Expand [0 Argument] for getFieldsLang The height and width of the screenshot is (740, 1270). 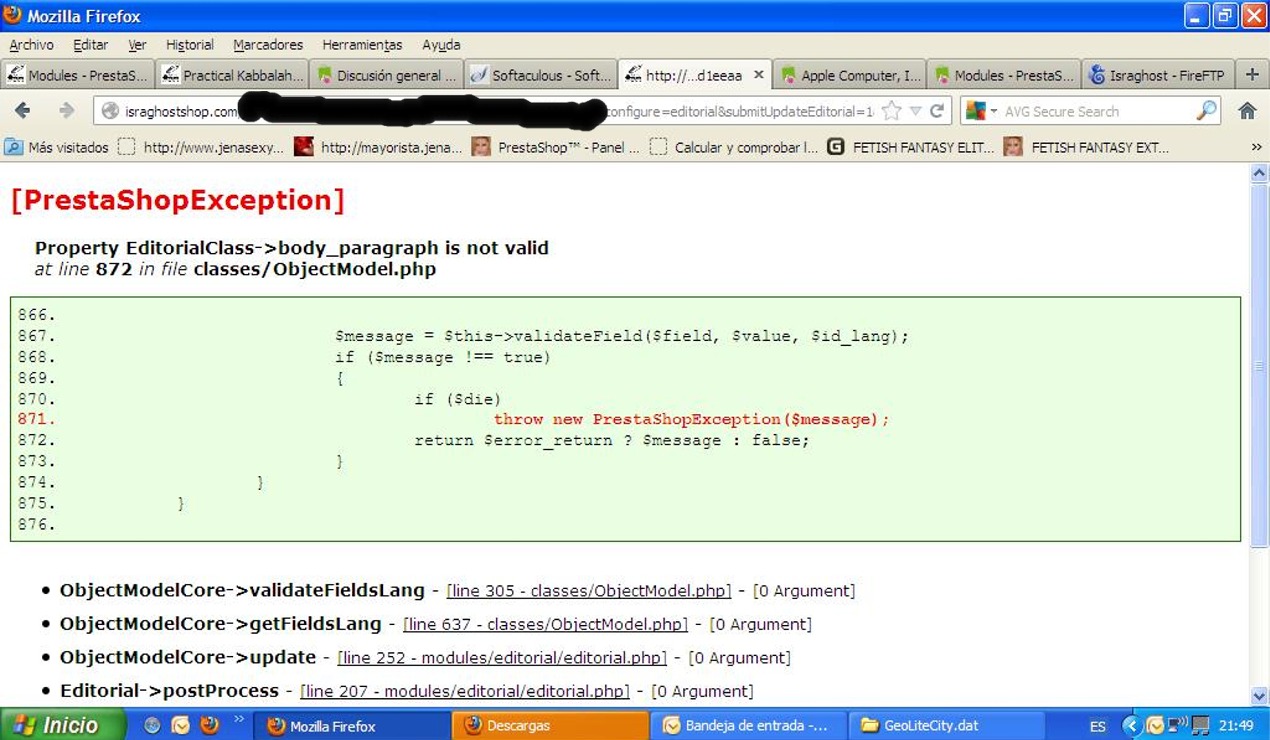[760, 624]
